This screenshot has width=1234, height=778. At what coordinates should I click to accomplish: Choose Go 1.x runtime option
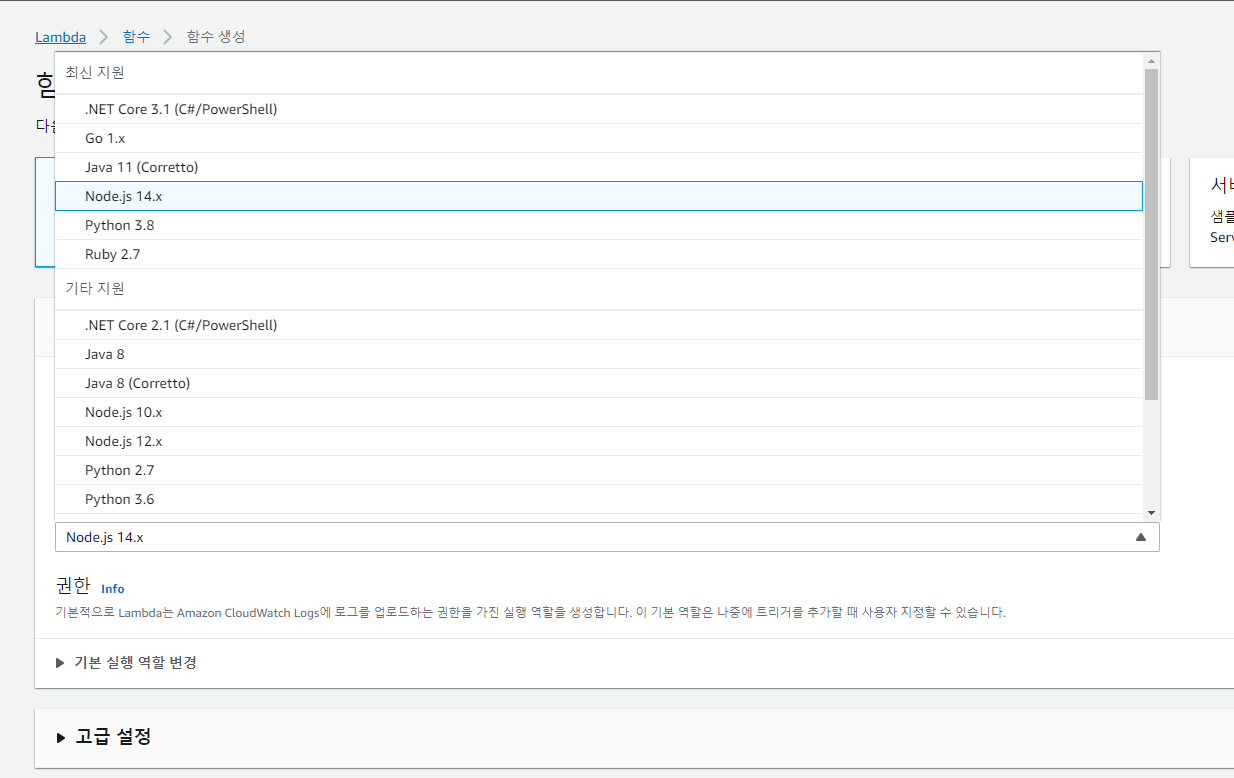[x=598, y=138]
